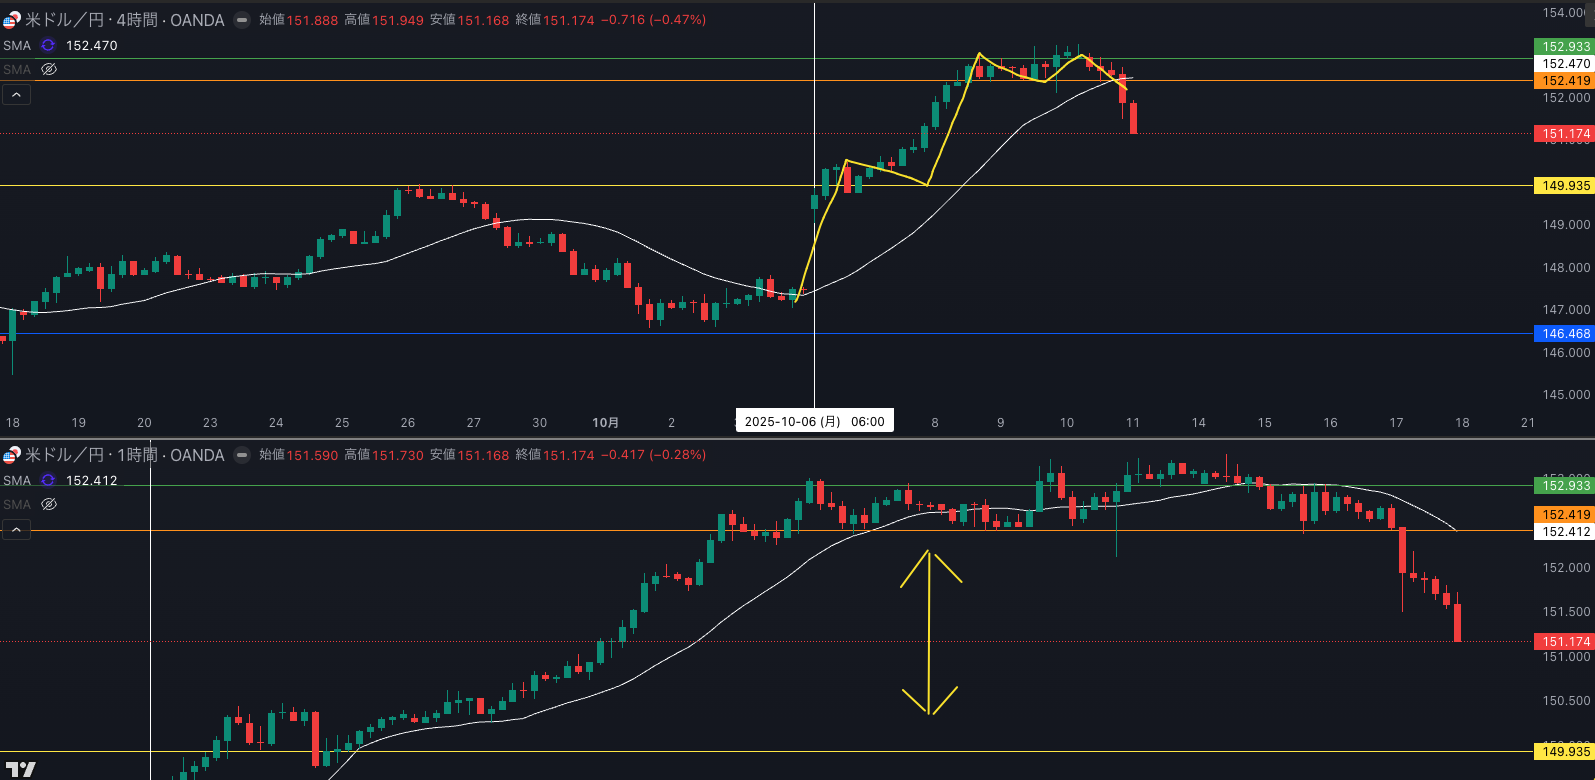This screenshot has height=780, width=1595.
Task: Collapse the indicator legend in 4-hour chart
Action: (x=17, y=95)
